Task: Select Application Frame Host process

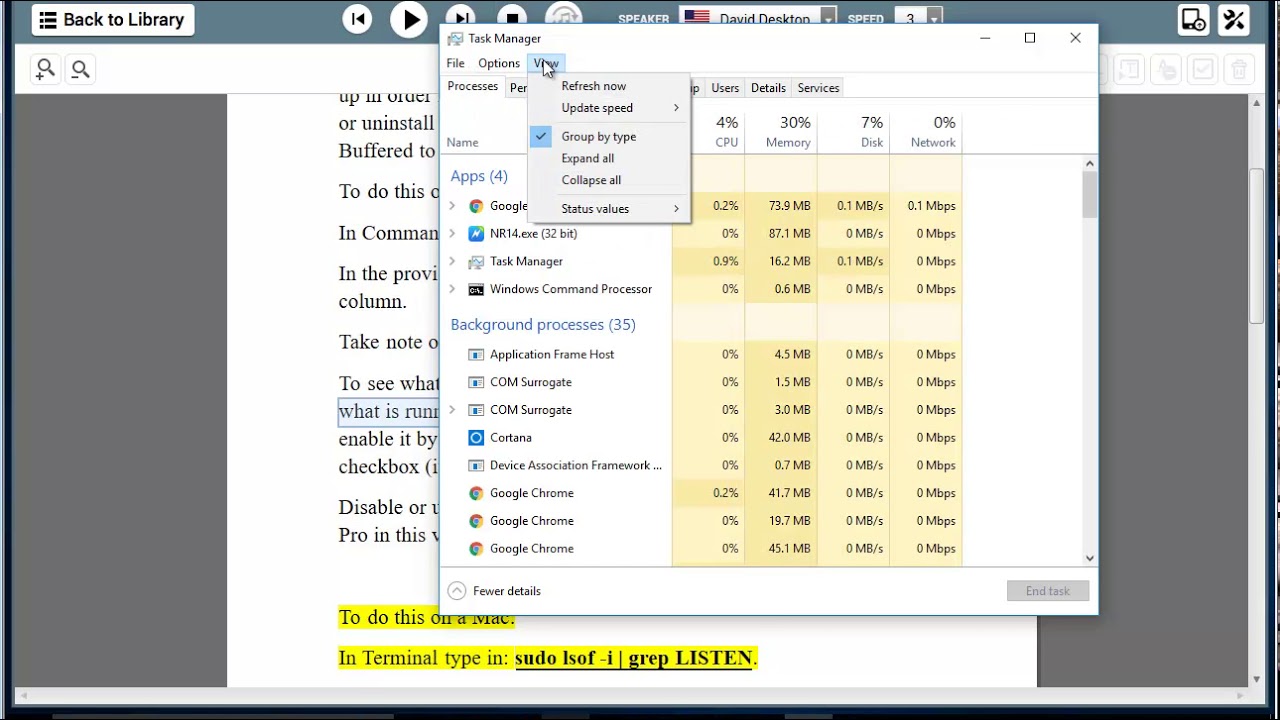Action: click(552, 355)
